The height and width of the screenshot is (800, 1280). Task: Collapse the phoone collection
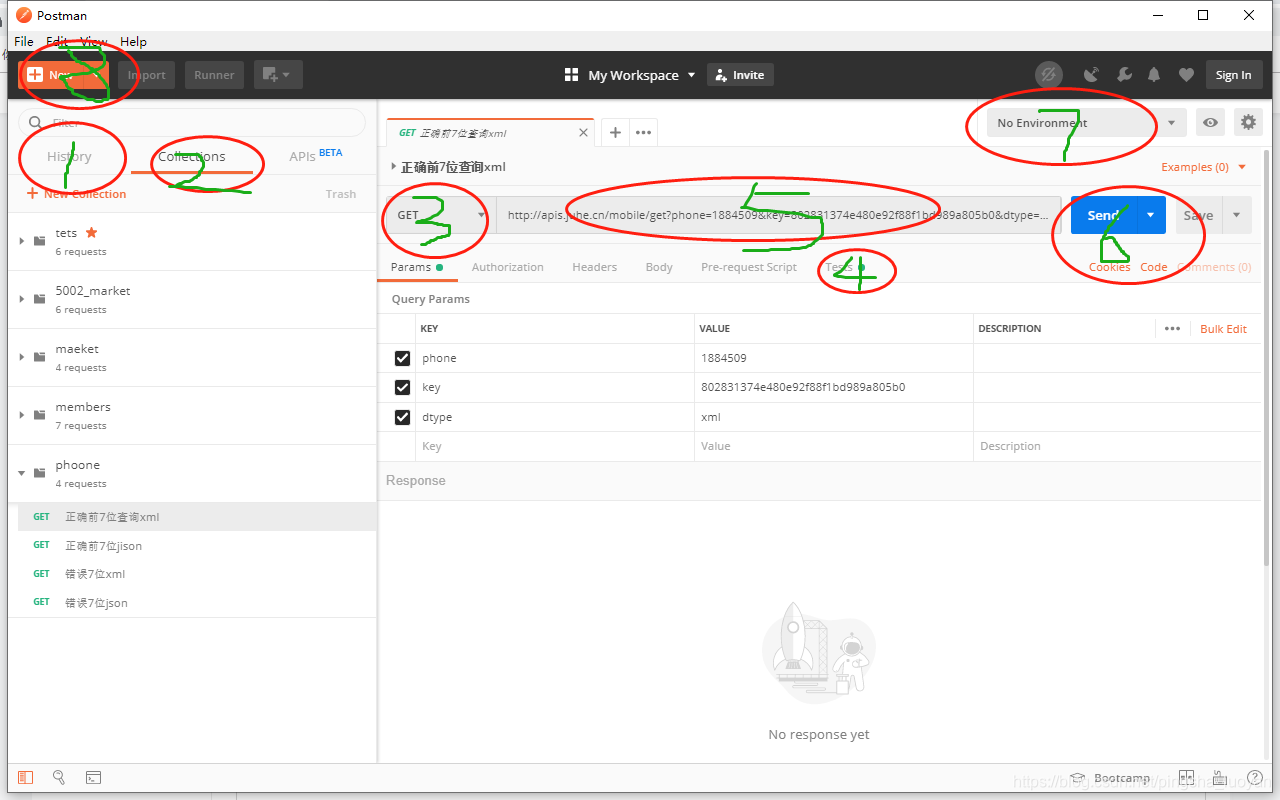[22, 473]
